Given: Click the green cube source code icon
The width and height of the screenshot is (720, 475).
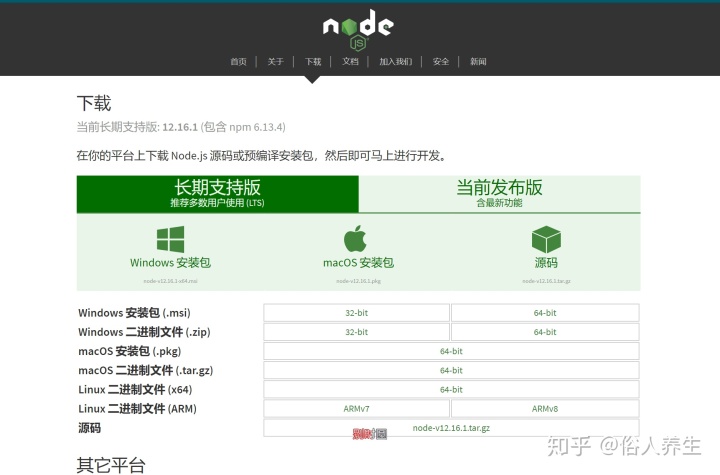Looking at the screenshot, I should [546, 239].
